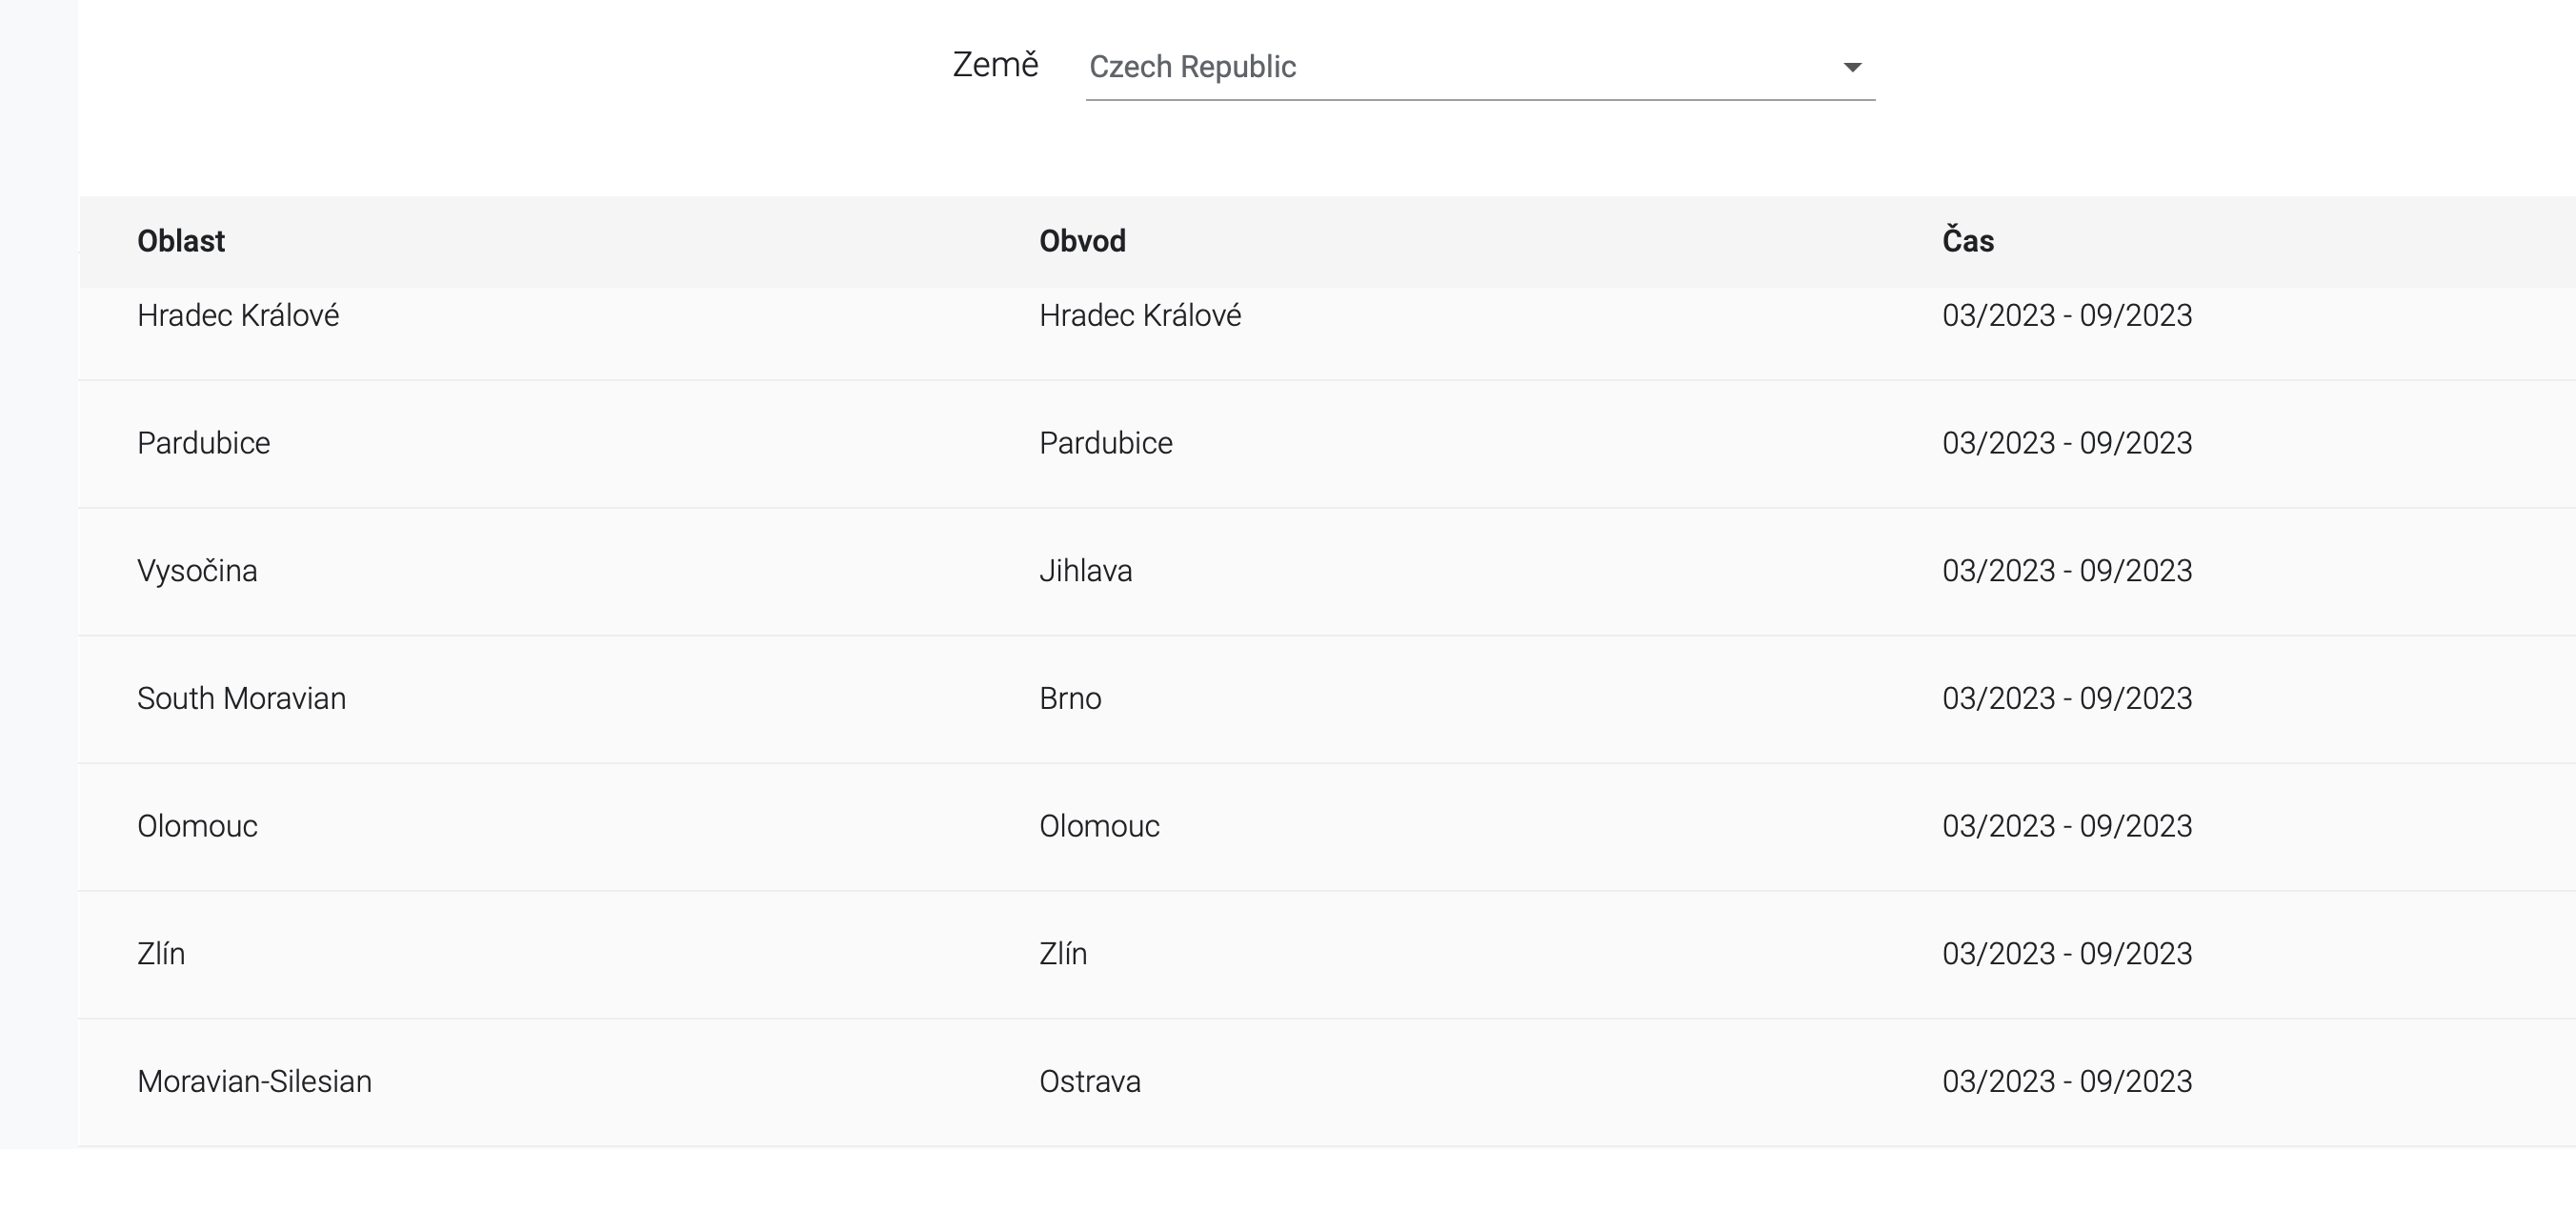Select the Olomouc oblast entry
This screenshot has height=1212, width=2576.
[197, 826]
